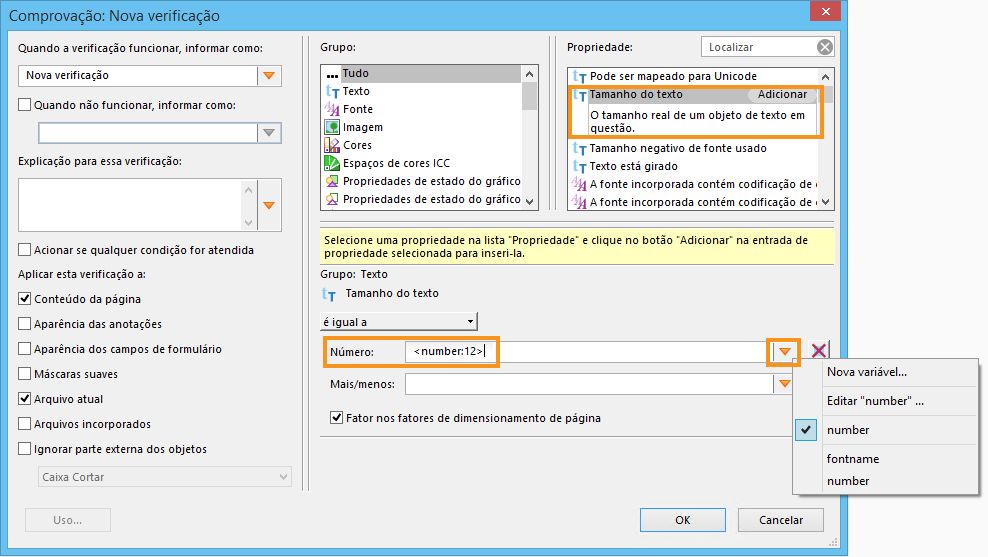
Task: Enable 'Máscaras suaves' checkbox
Action: click(25, 374)
